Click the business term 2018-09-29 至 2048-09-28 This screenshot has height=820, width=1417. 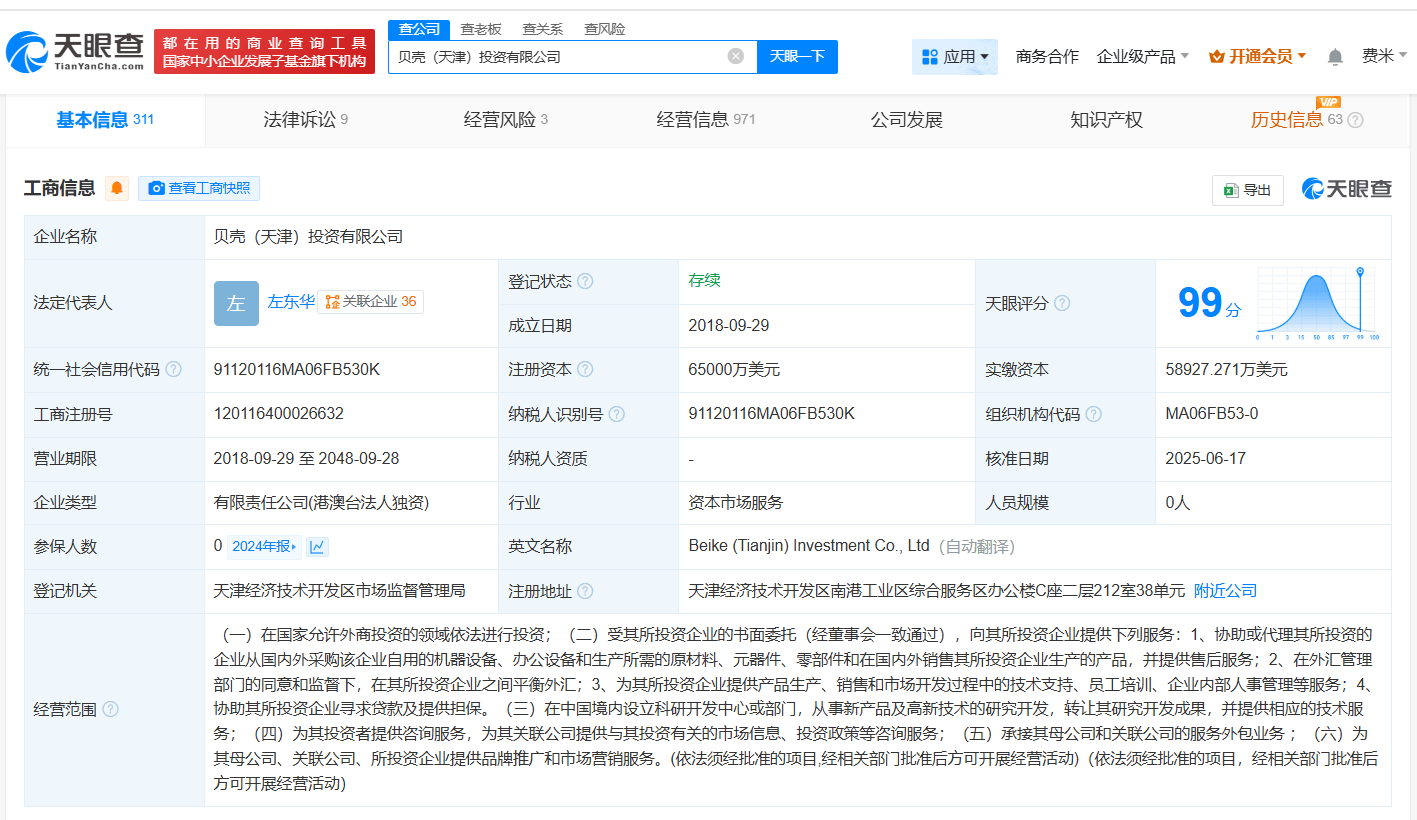click(x=306, y=458)
